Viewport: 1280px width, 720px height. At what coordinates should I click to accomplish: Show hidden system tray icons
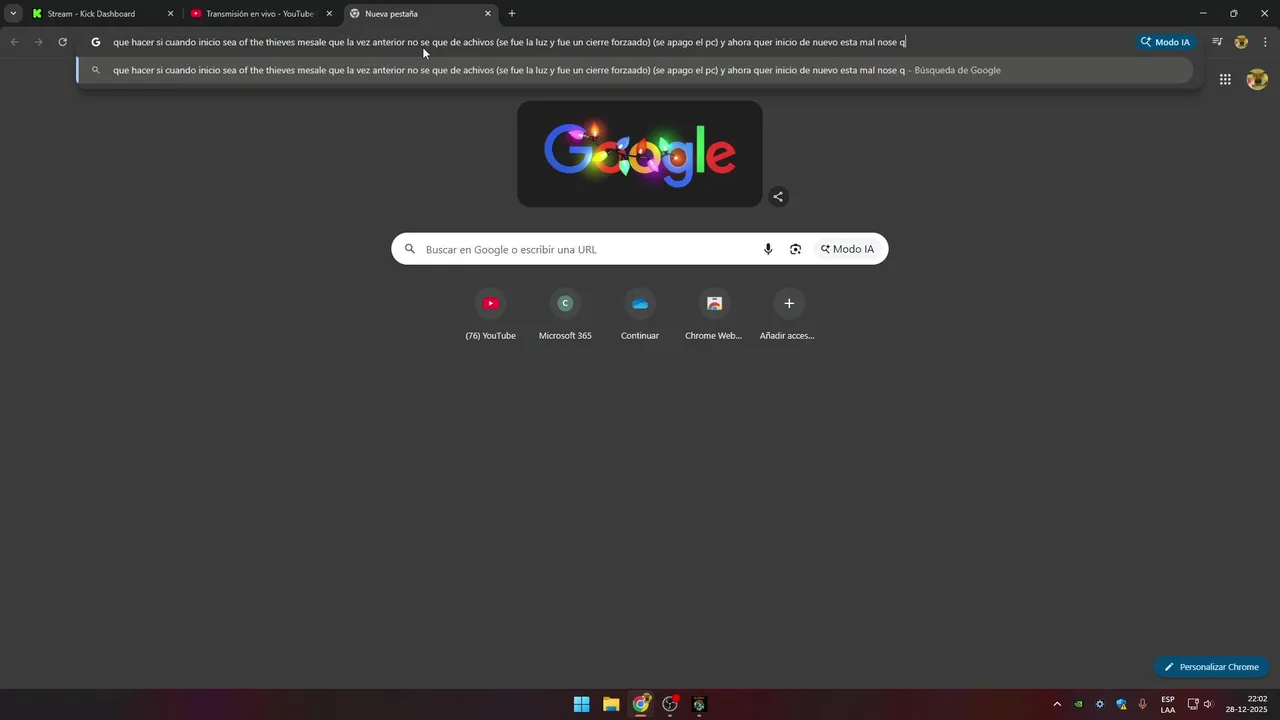pyautogui.click(x=1057, y=704)
